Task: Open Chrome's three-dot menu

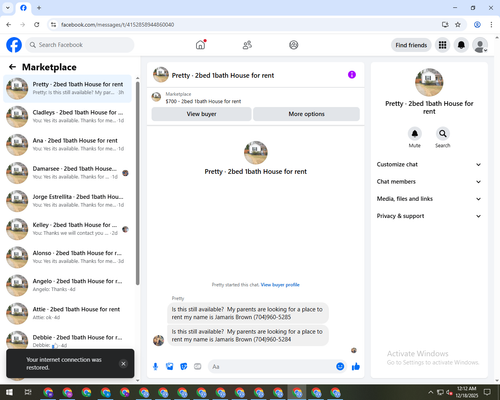Action: click(491, 25)
